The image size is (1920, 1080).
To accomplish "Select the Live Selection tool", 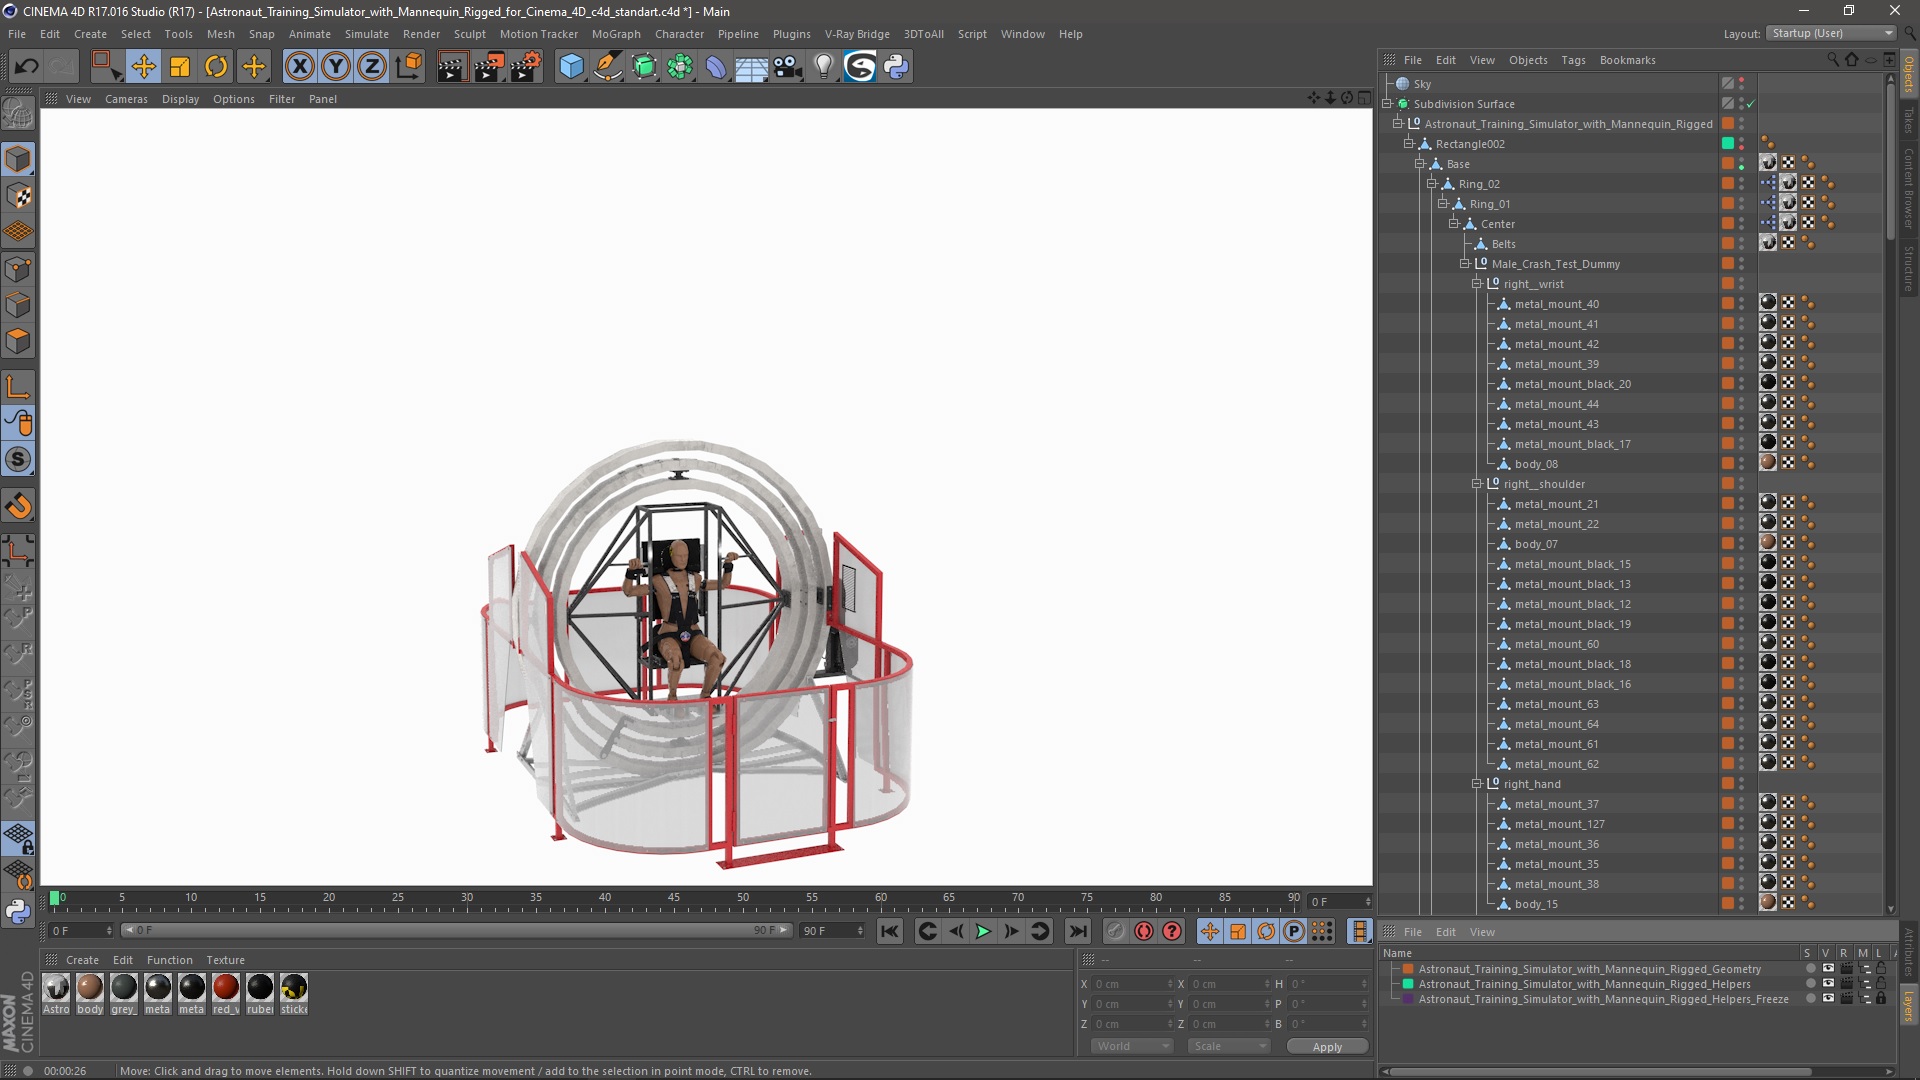I will click(106, 67).
